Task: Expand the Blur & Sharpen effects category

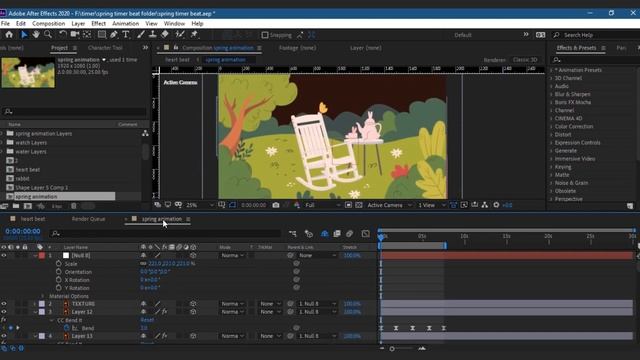Action: tap(551, 94)
